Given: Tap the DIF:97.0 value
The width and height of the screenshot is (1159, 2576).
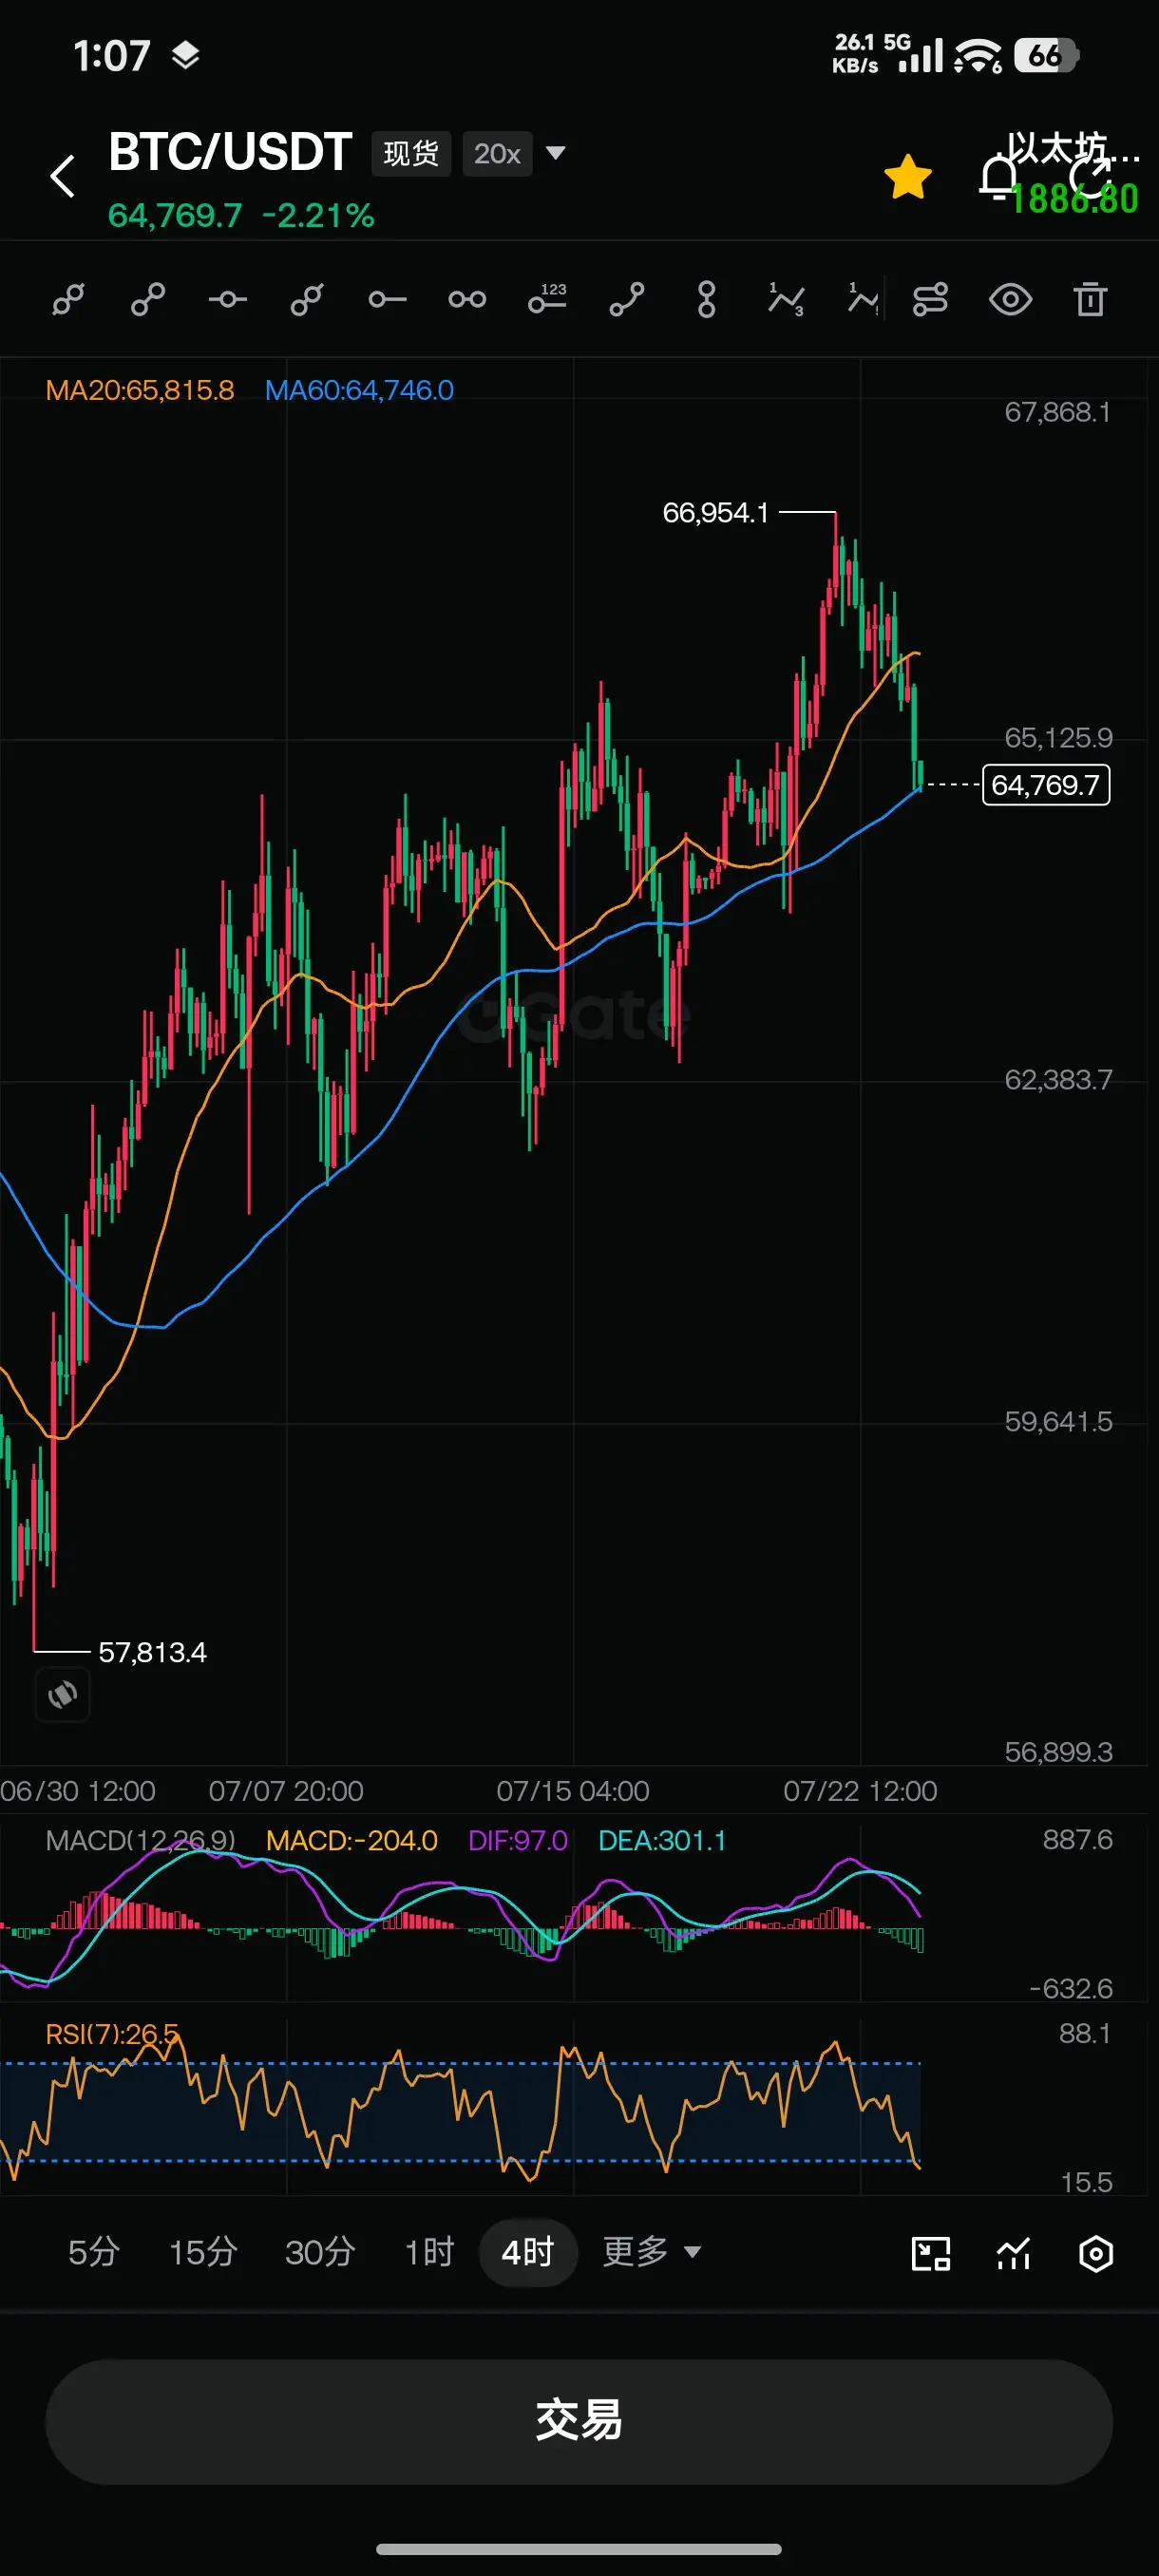Looking at the screenshot, I should [518, 1840].
